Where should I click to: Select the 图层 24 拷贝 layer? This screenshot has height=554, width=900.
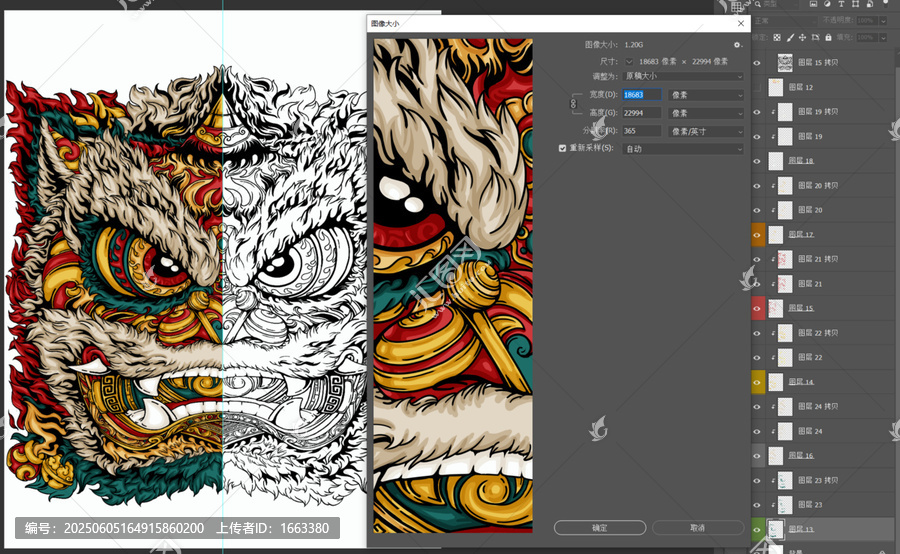(825, 406)
